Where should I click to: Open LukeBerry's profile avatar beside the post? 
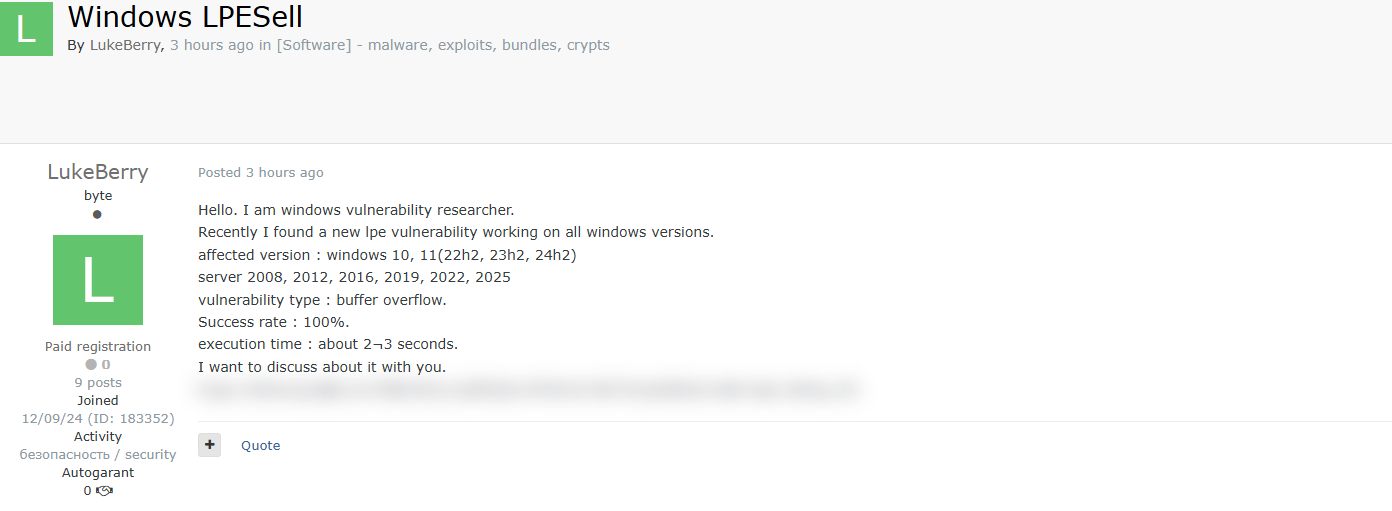click(98, 280)
